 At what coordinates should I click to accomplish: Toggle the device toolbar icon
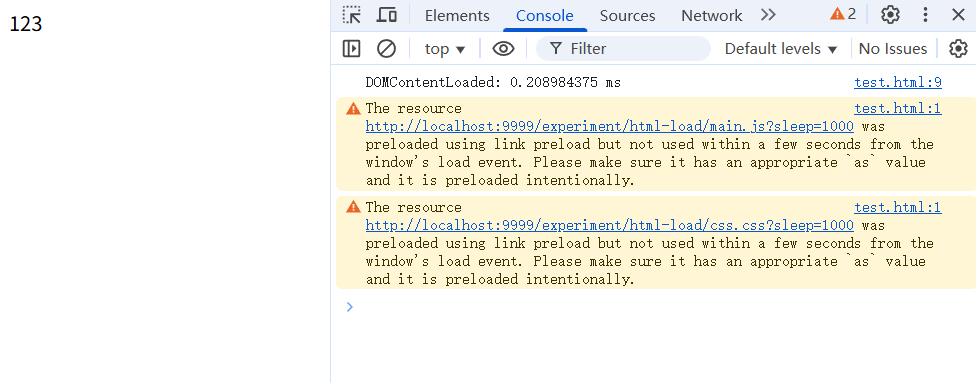tap(387, 15)
